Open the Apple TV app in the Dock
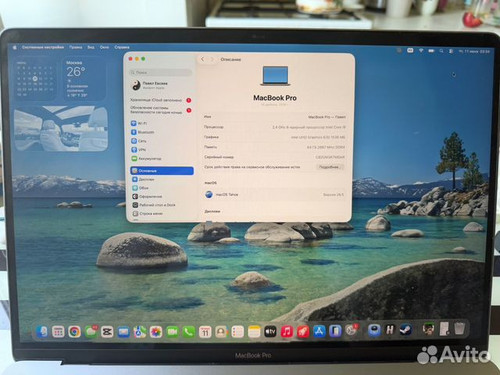 coord(270,332)
